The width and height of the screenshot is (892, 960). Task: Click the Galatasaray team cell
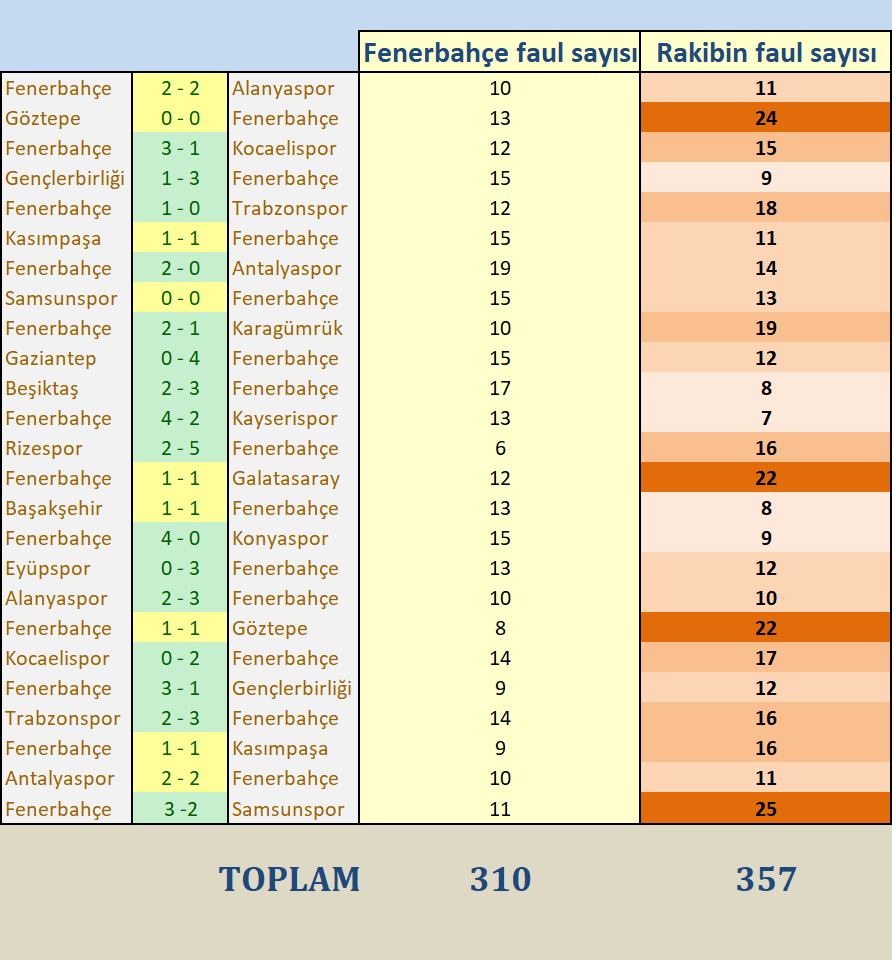(293, 478)
